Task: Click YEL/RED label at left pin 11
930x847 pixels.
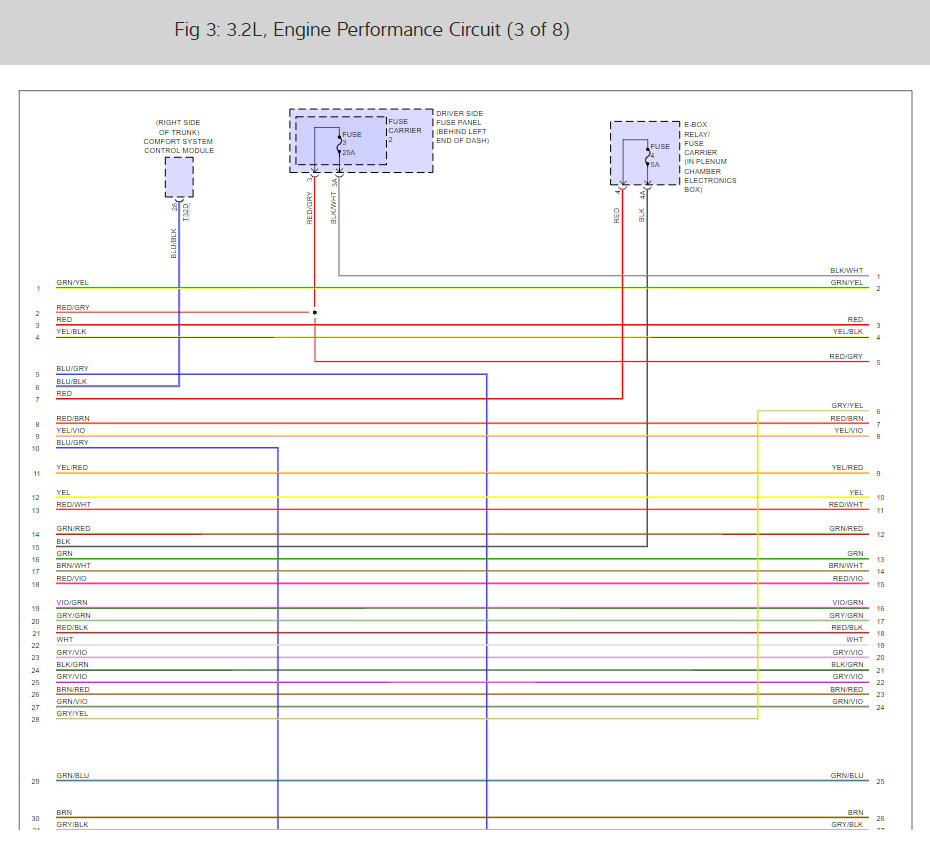Action: (x=72, y=467)
